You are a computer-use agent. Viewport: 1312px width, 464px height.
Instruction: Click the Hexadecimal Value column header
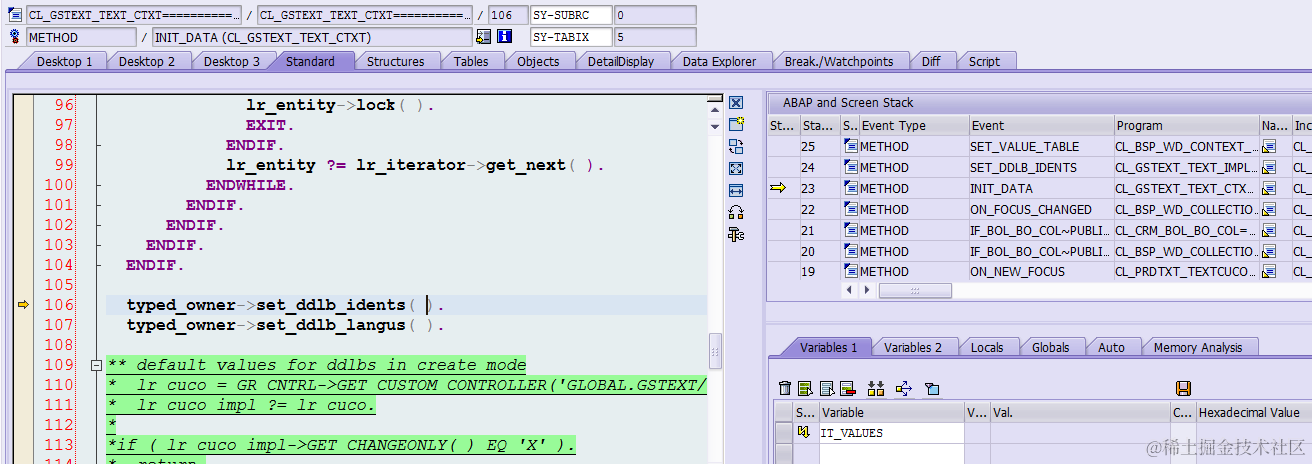tap(1254, 412)
